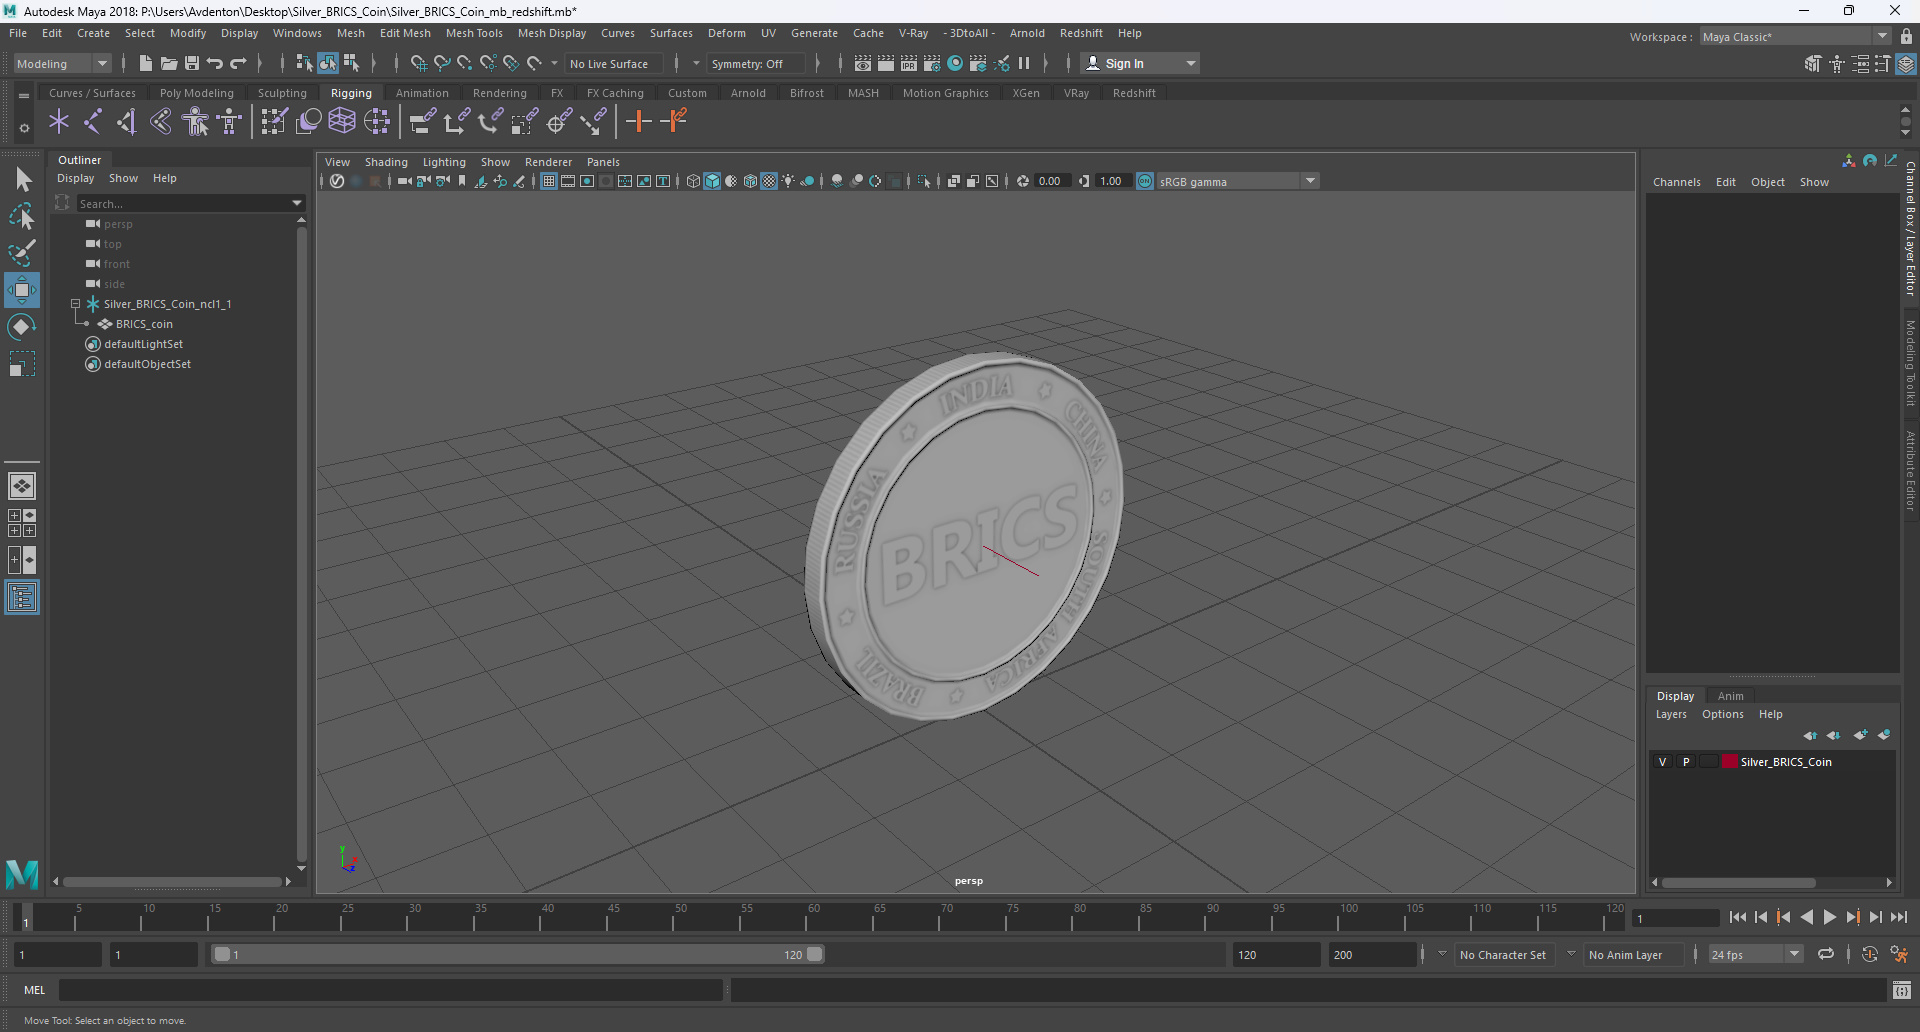Click the range slider end handle at 120
The width and height of the screenshot is (1920, 1032).
[815, 954]
